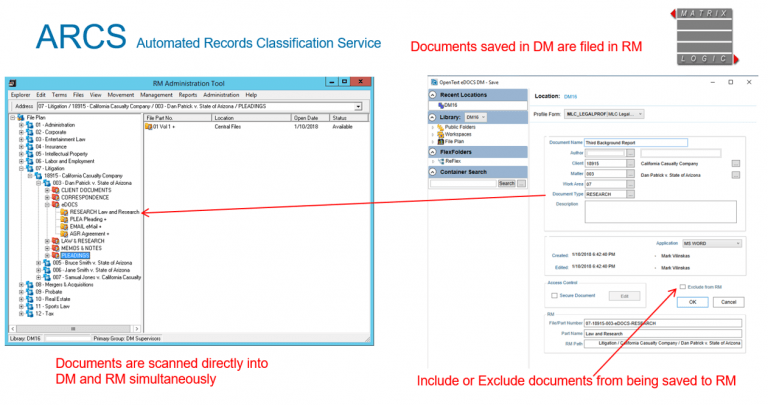Click MEMOS & NOTES red folder icon
768x405 pixels.
(x=55, y=248)
